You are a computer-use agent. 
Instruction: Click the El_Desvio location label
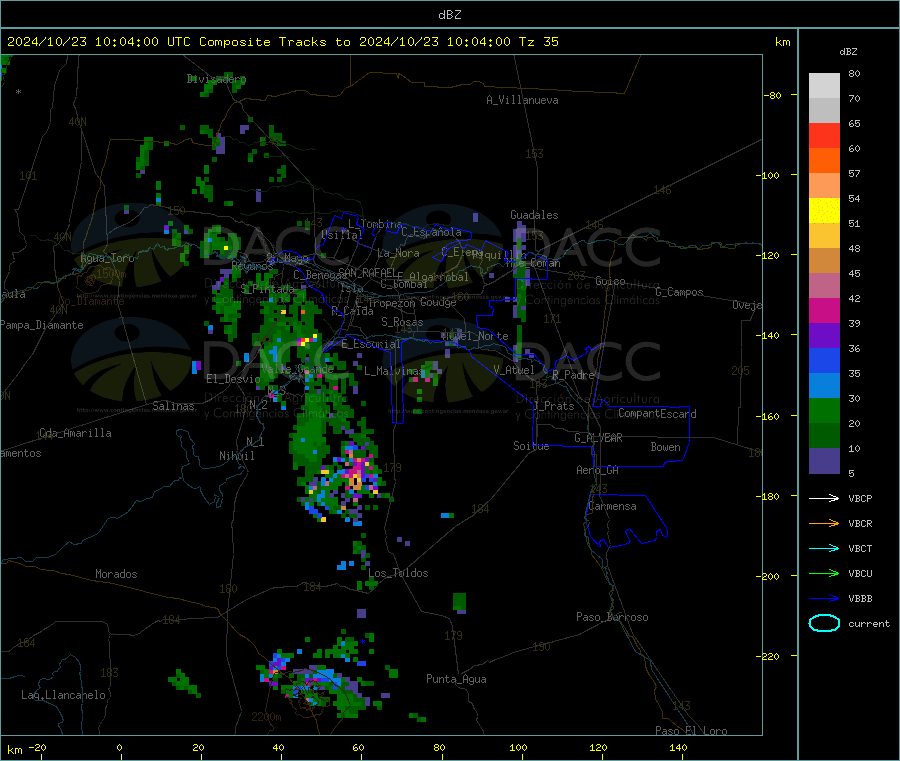coord(234,379)
